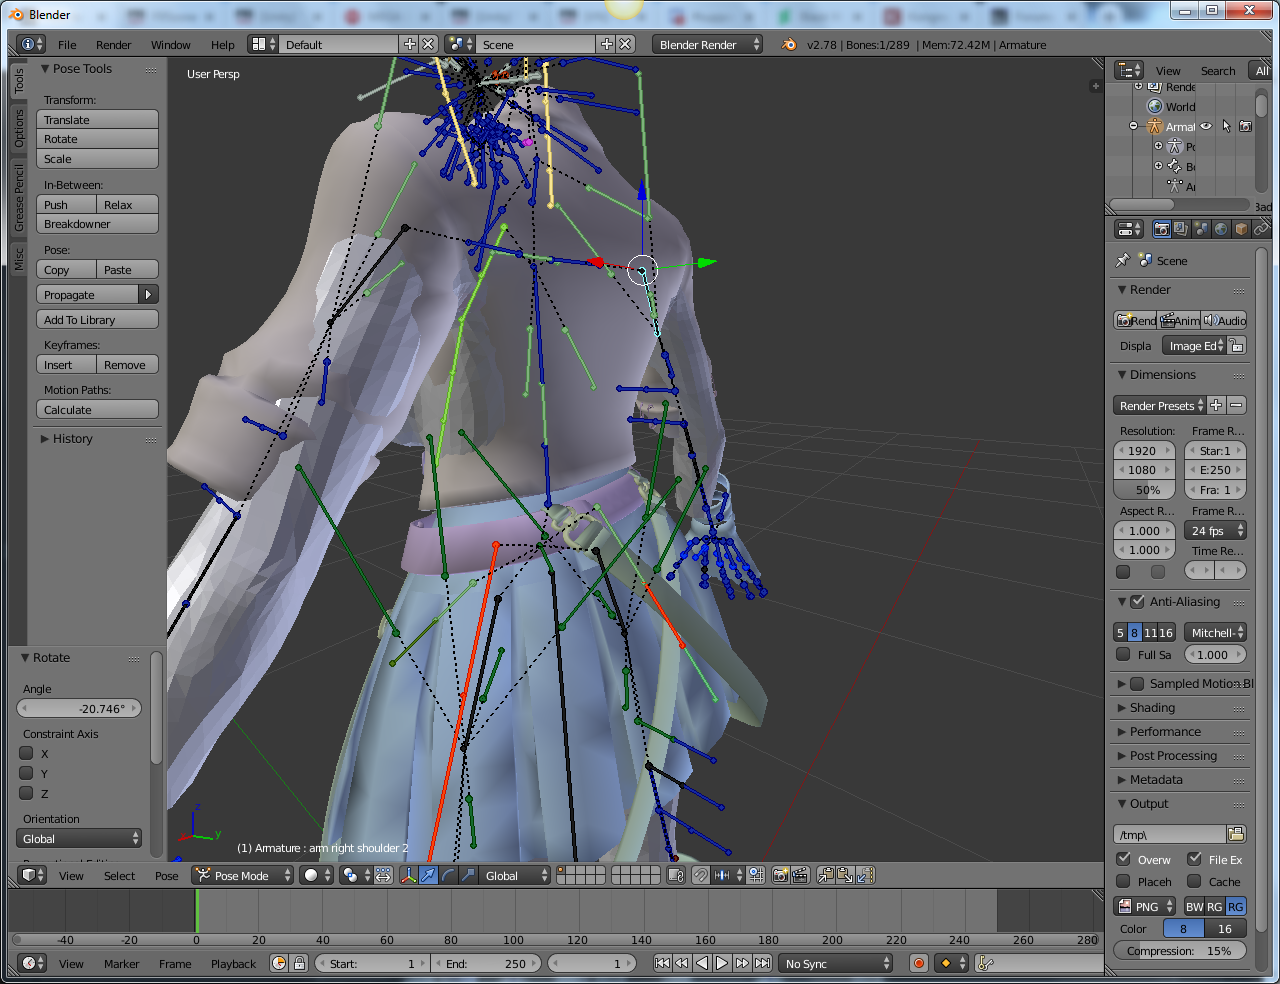This screenshot has height=984, width=1280.
Task: Click the 50% resolution percentage slider
Action: [1144, 489]
